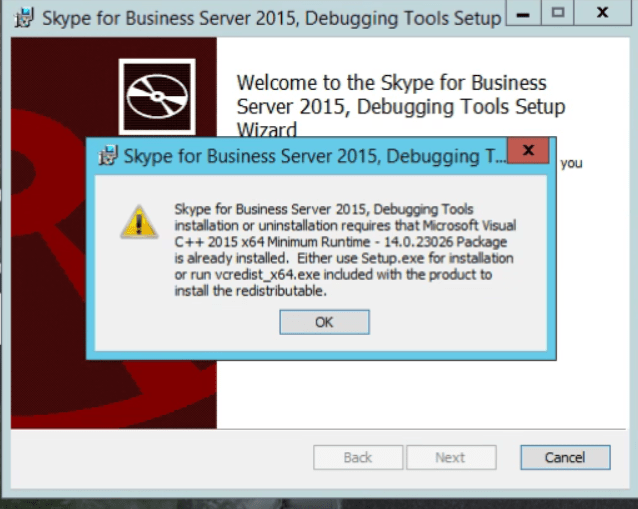Click the partially hidden word "you"

(571, 162)
